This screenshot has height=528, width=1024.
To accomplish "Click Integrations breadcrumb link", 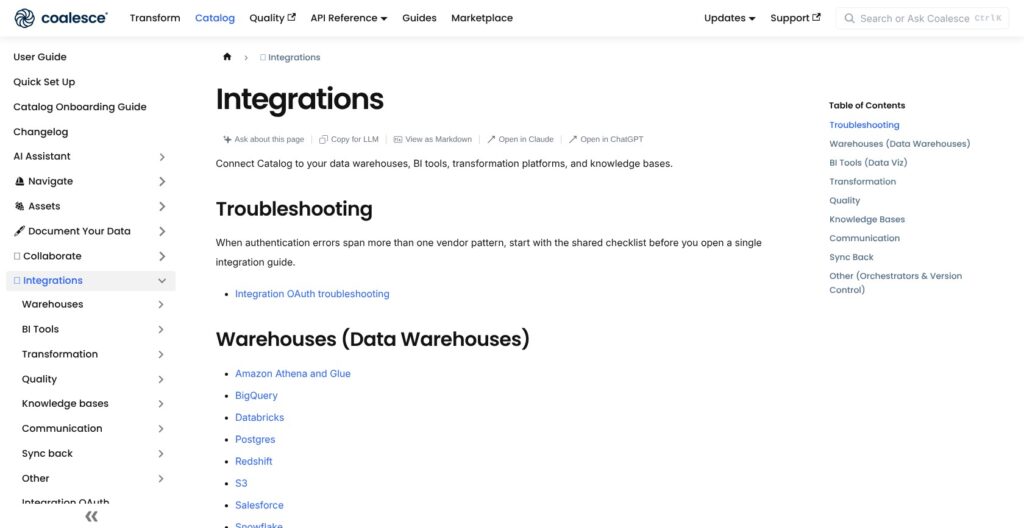I will coord(290,57).
